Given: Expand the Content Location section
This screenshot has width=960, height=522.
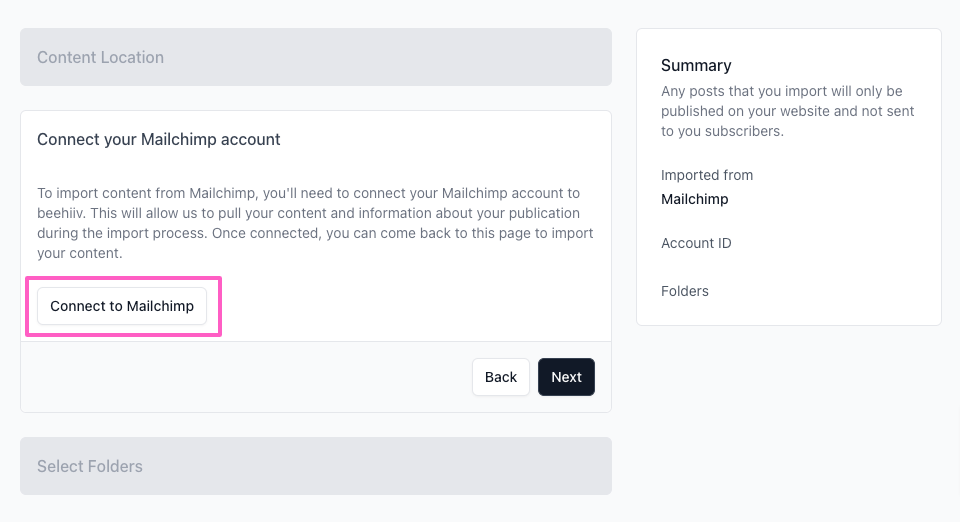Looking at the screenshot, I should tap(316, 57).
